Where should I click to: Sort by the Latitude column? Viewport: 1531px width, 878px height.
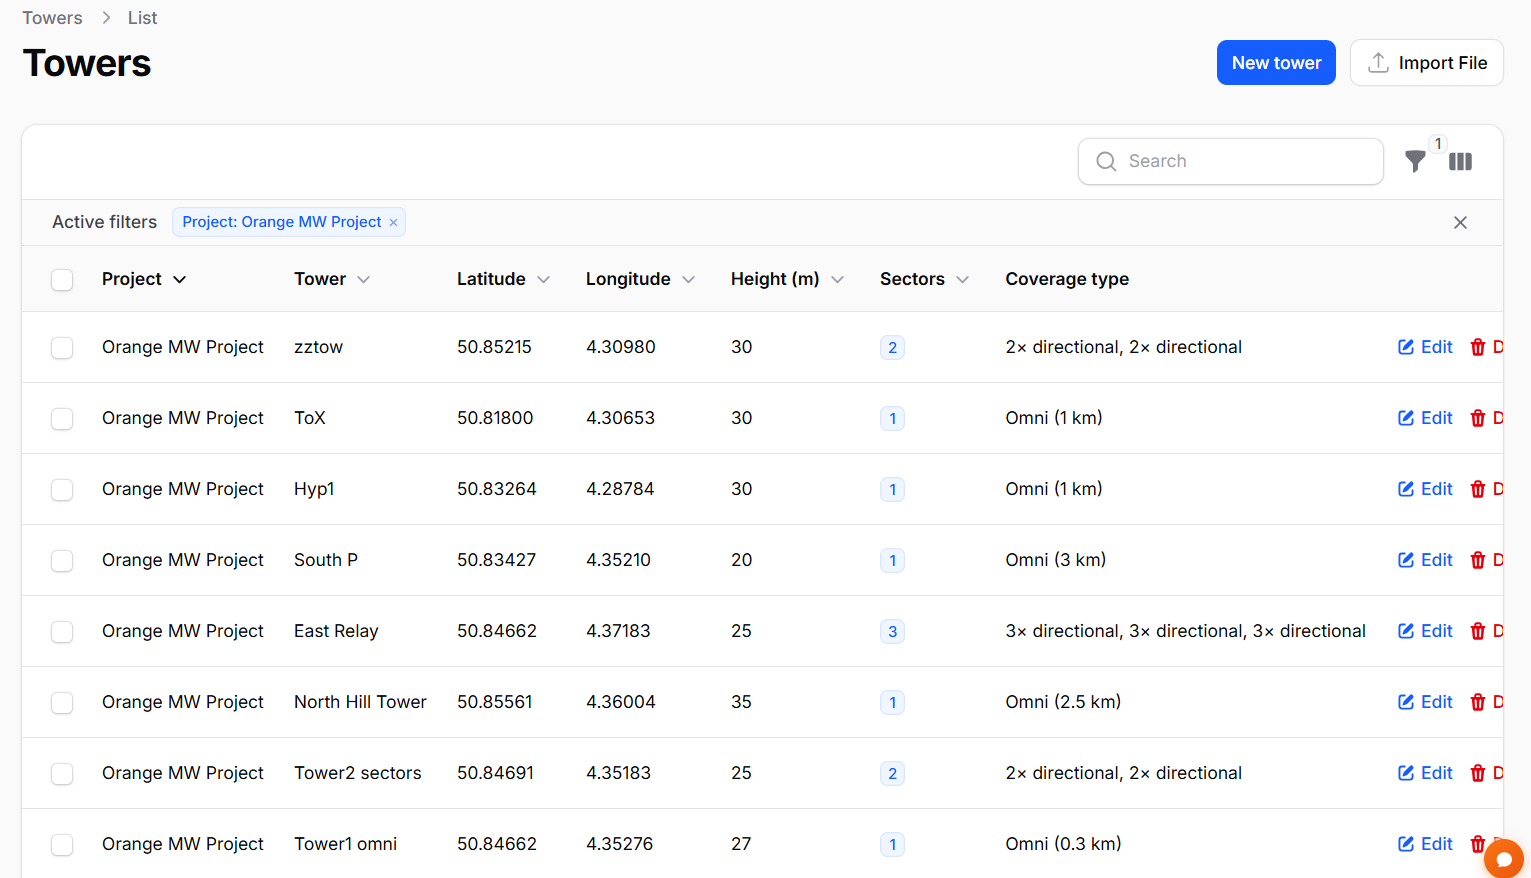click(503, 279)
